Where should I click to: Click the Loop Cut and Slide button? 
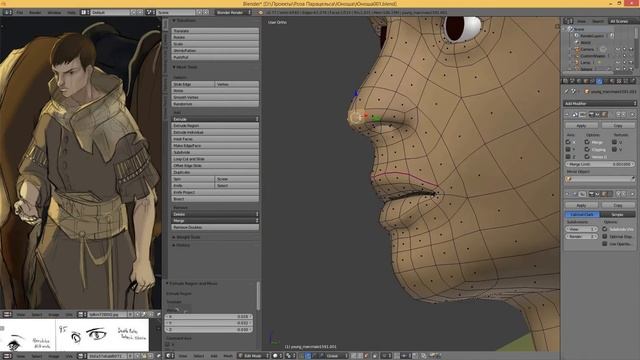(215, 159)
